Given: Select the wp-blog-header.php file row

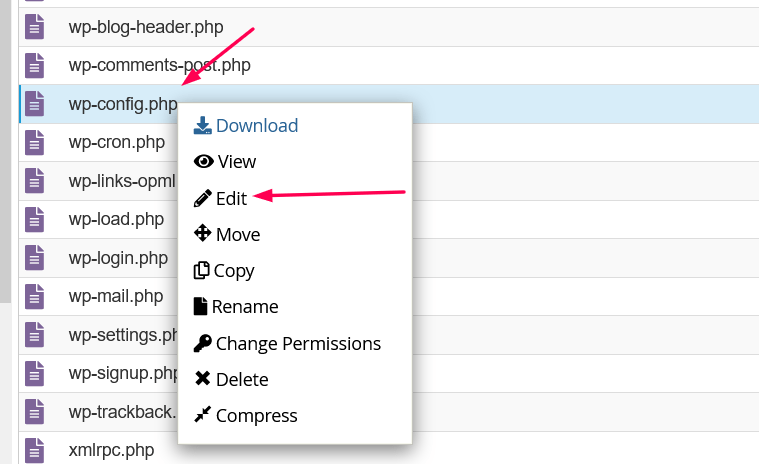Looking at the screenshot, I should click(389, 27).
